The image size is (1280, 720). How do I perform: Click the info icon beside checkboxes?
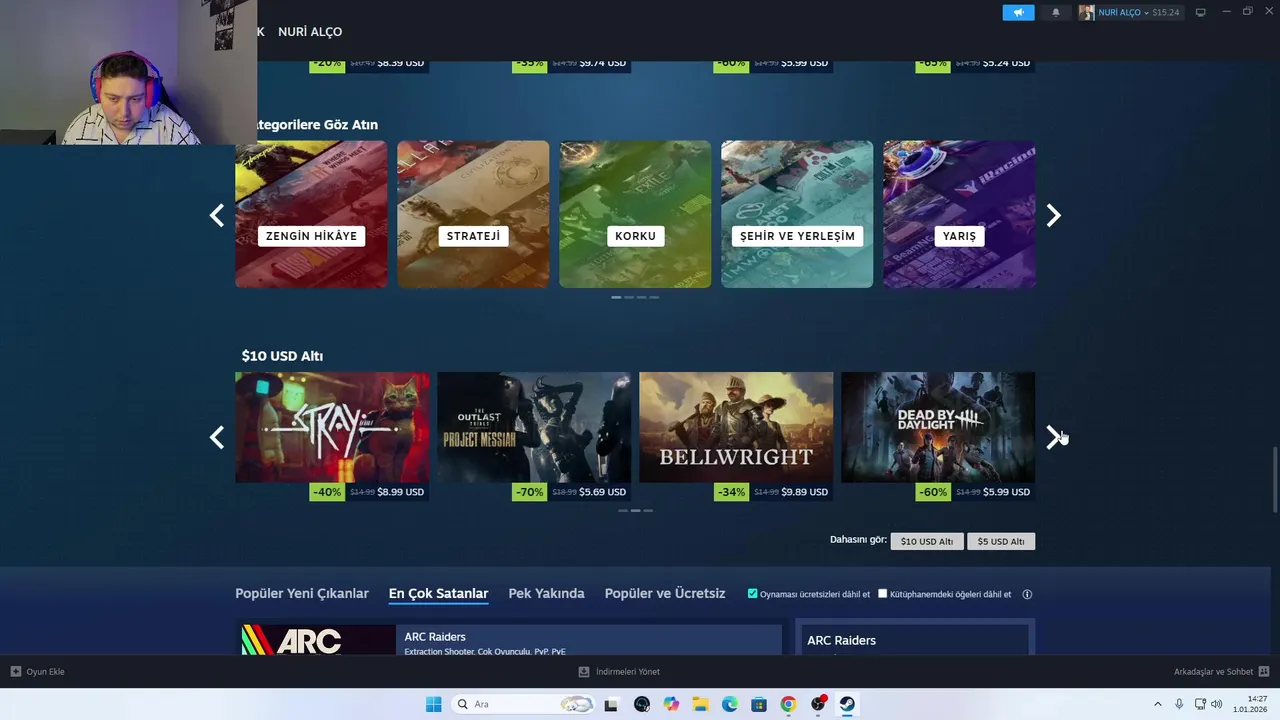click(1027, 594)
